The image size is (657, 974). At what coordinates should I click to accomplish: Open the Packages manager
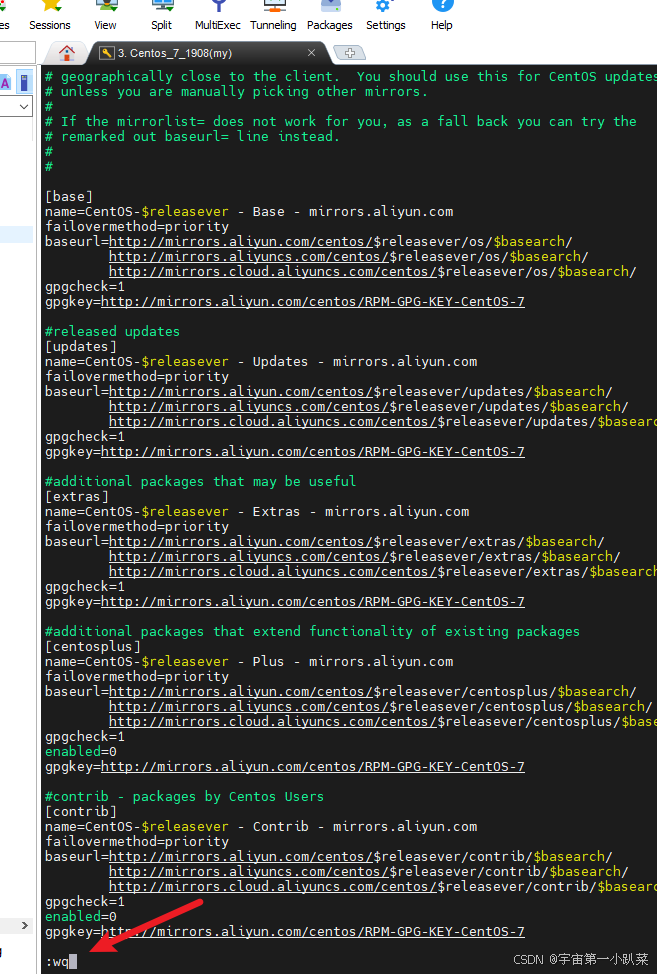(330, 16)
